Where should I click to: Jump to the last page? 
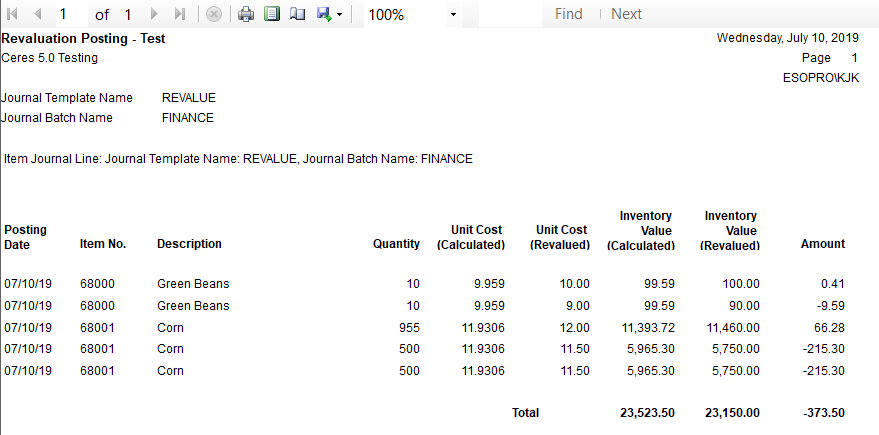[180, 14]
